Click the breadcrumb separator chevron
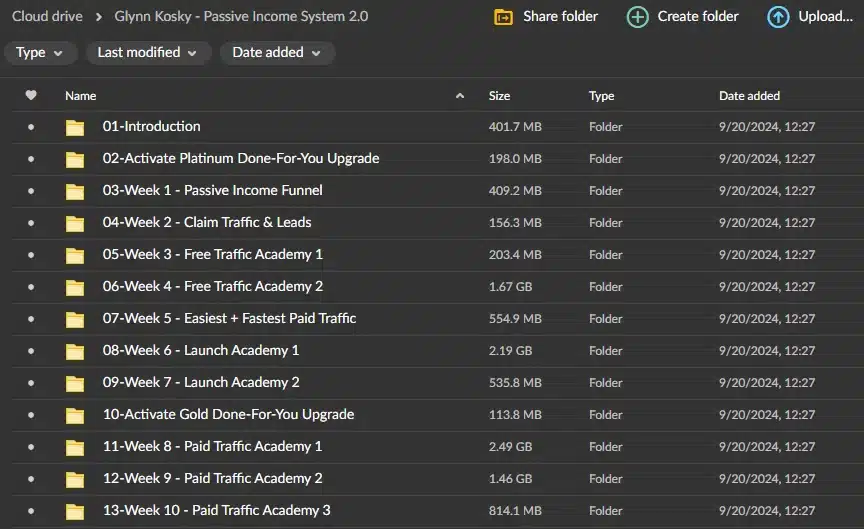The image size is (864, 529). tap(99, 17)
